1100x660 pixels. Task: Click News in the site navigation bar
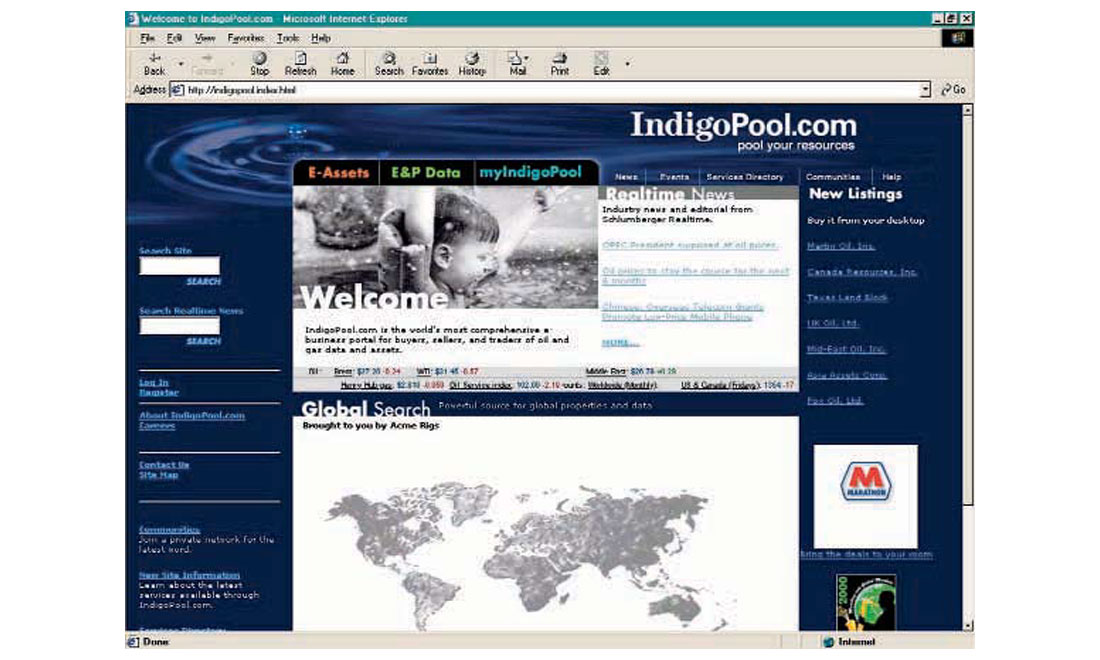click(626, 177)
